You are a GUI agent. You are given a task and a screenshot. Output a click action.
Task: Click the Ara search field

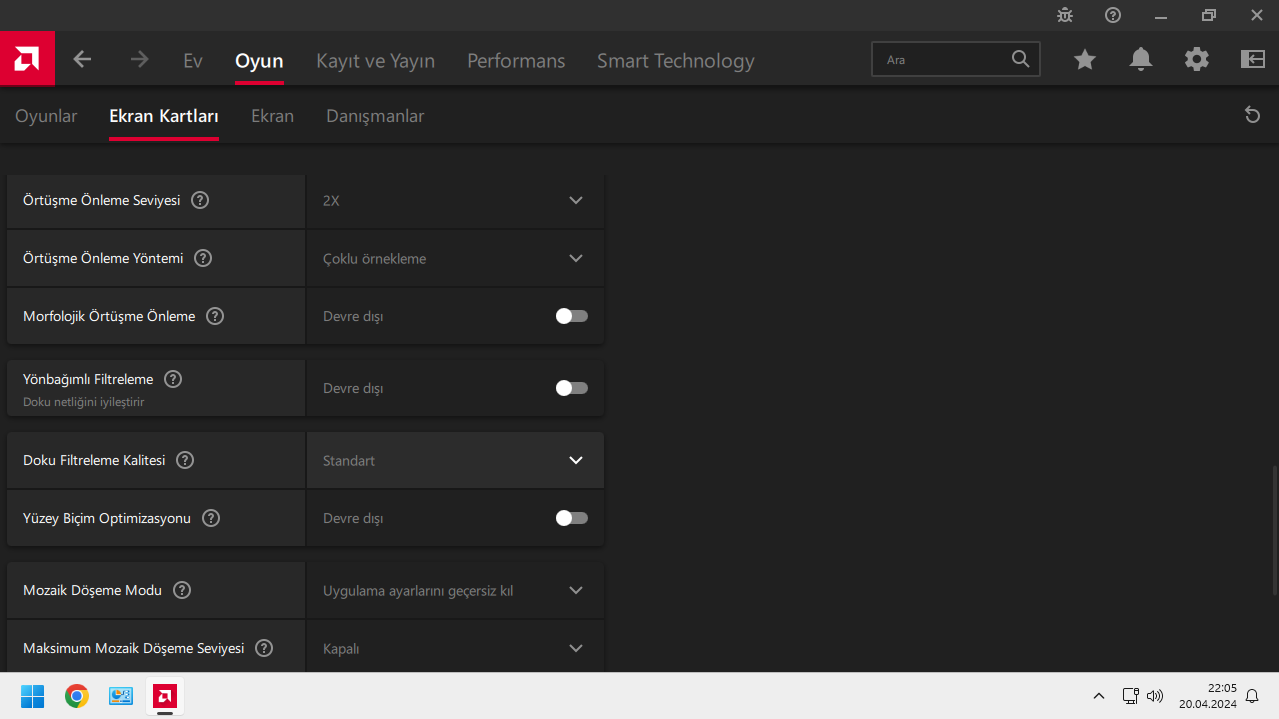[945, 60]
